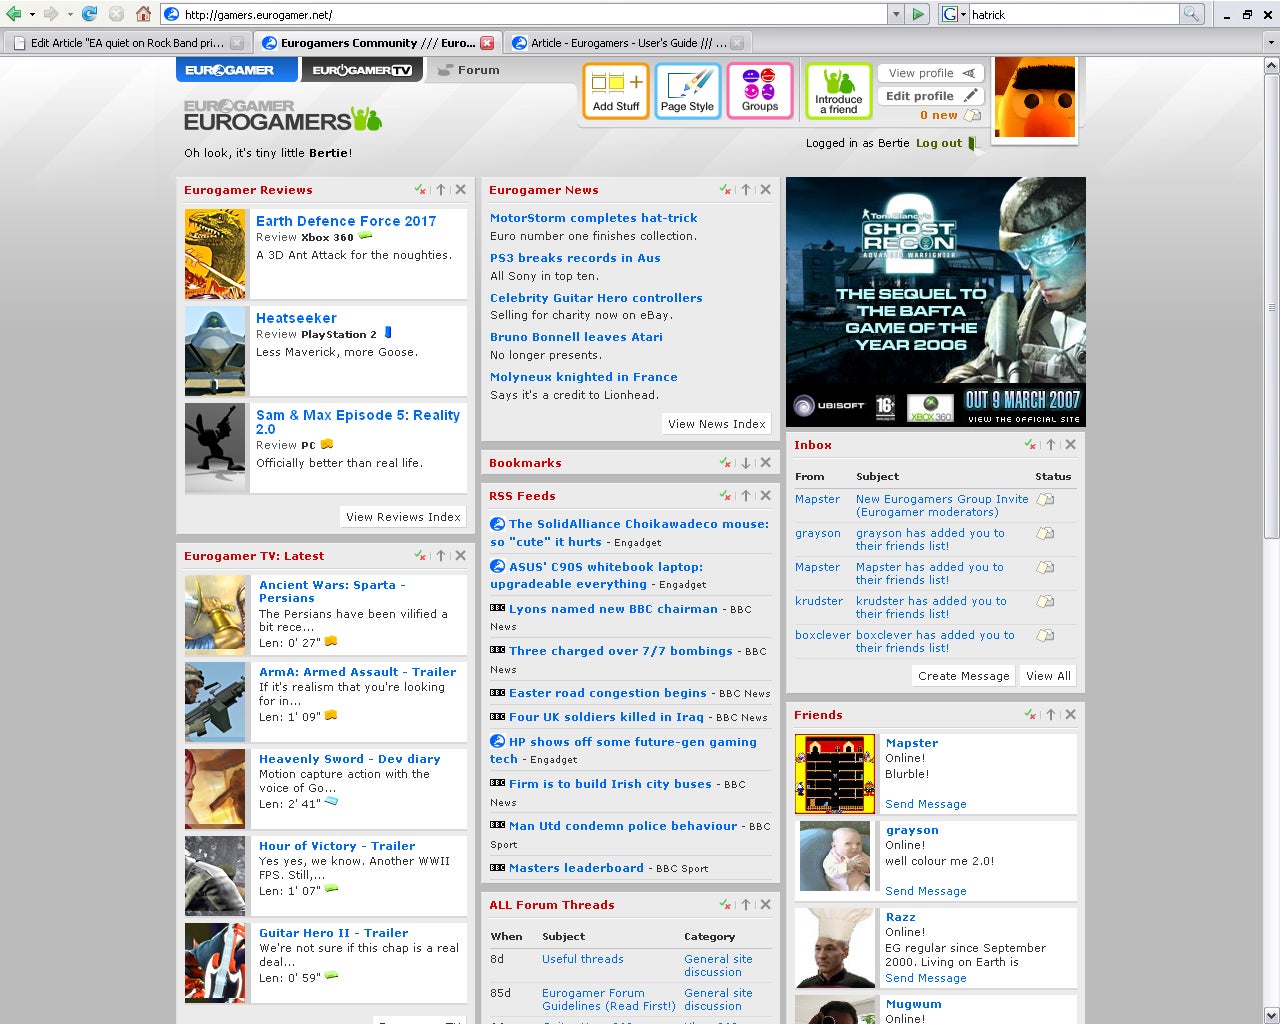Click the search magnifier icon
1280x1024 pixels.
click(x=1191, y=14)
